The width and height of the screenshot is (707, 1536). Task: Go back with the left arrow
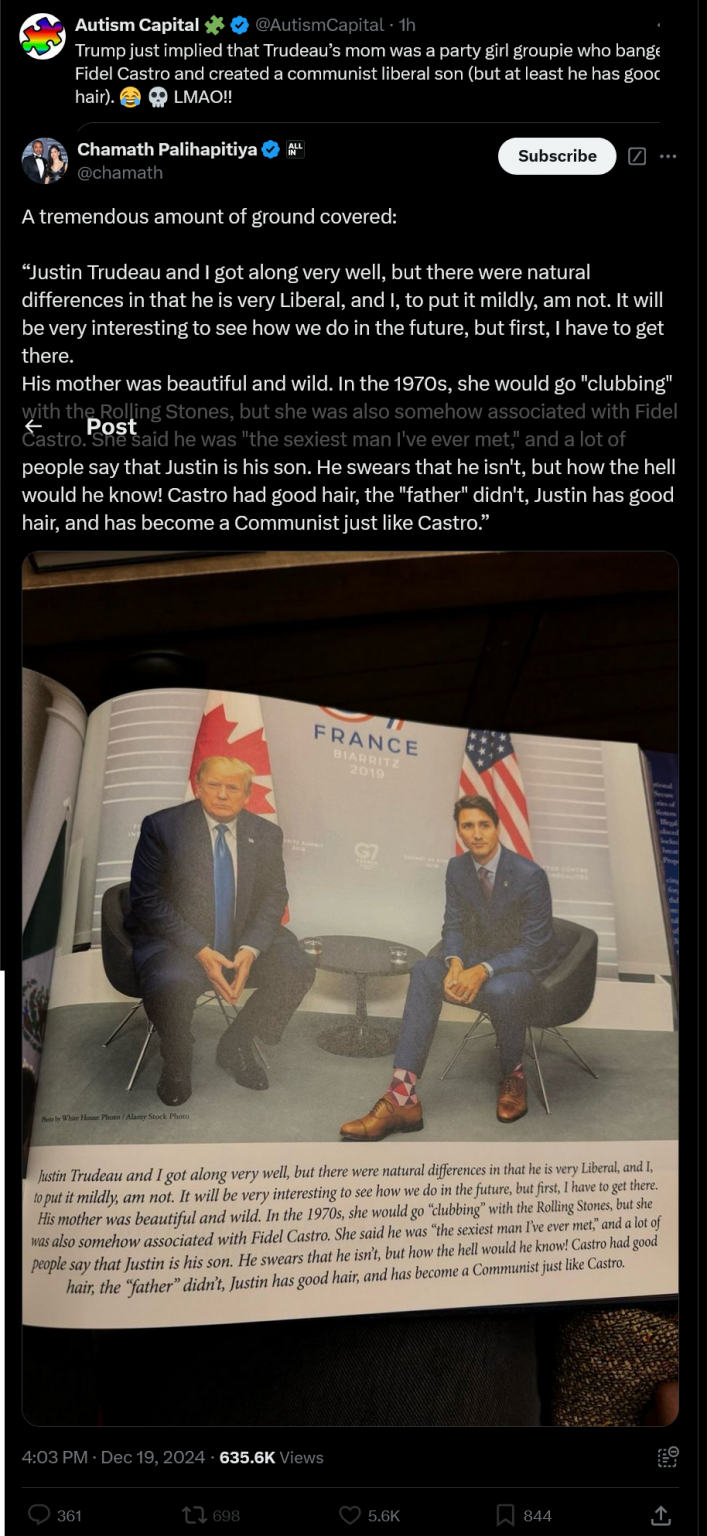click(34, 426)
